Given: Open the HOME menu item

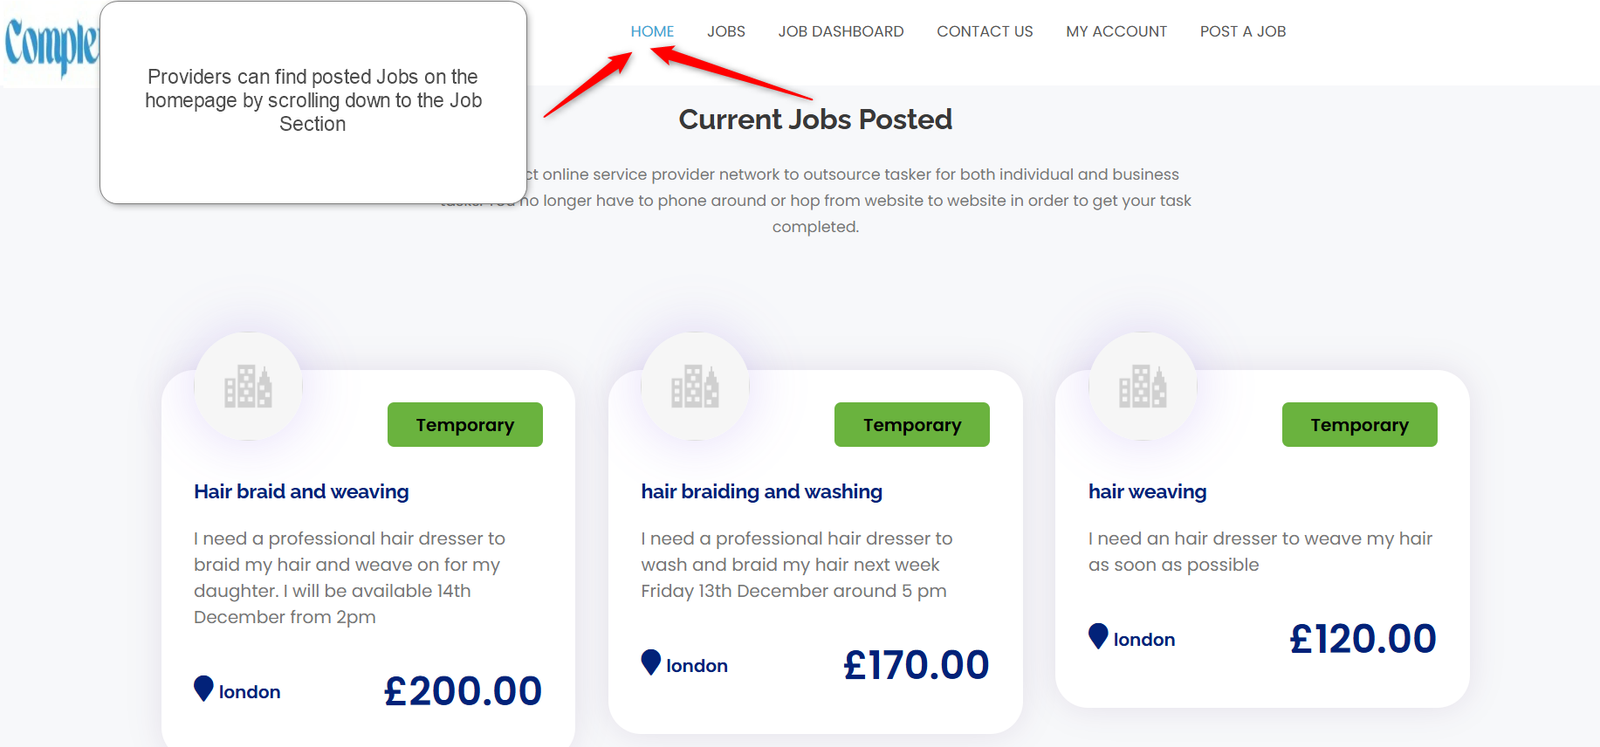Looking at the screenshot, I should tap(652, 31).
